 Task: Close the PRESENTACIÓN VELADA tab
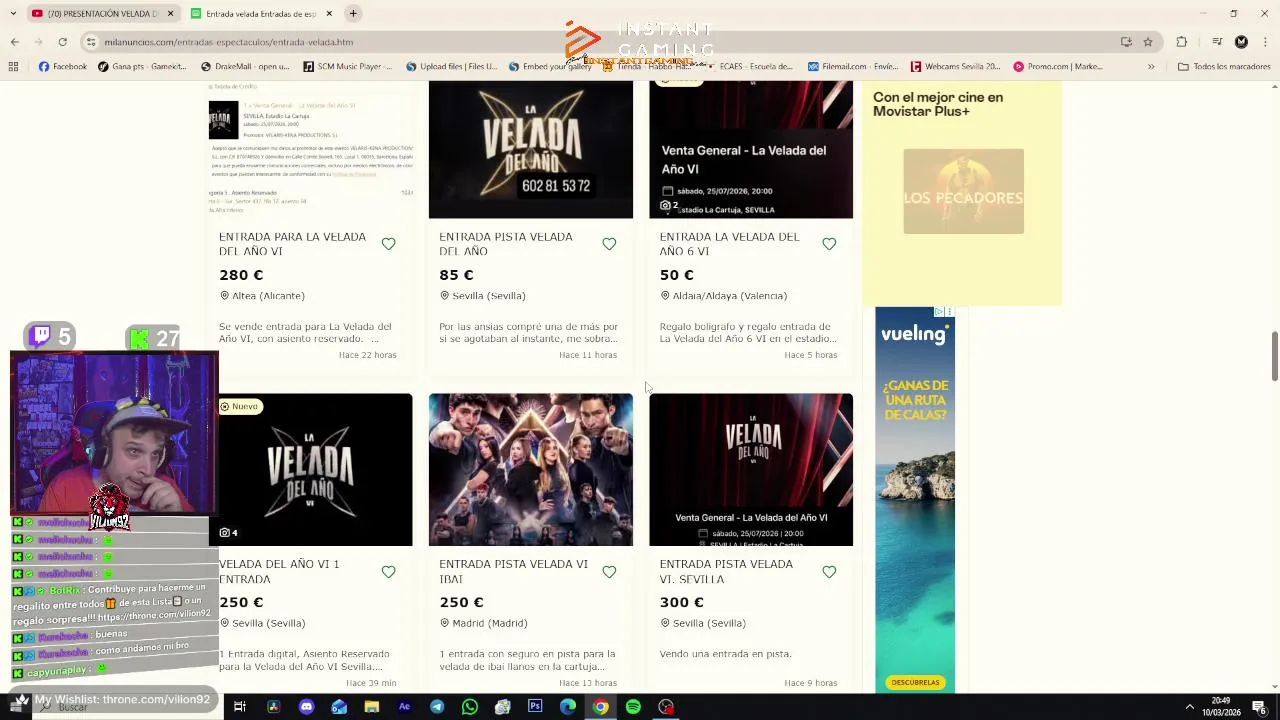[170, 13]
